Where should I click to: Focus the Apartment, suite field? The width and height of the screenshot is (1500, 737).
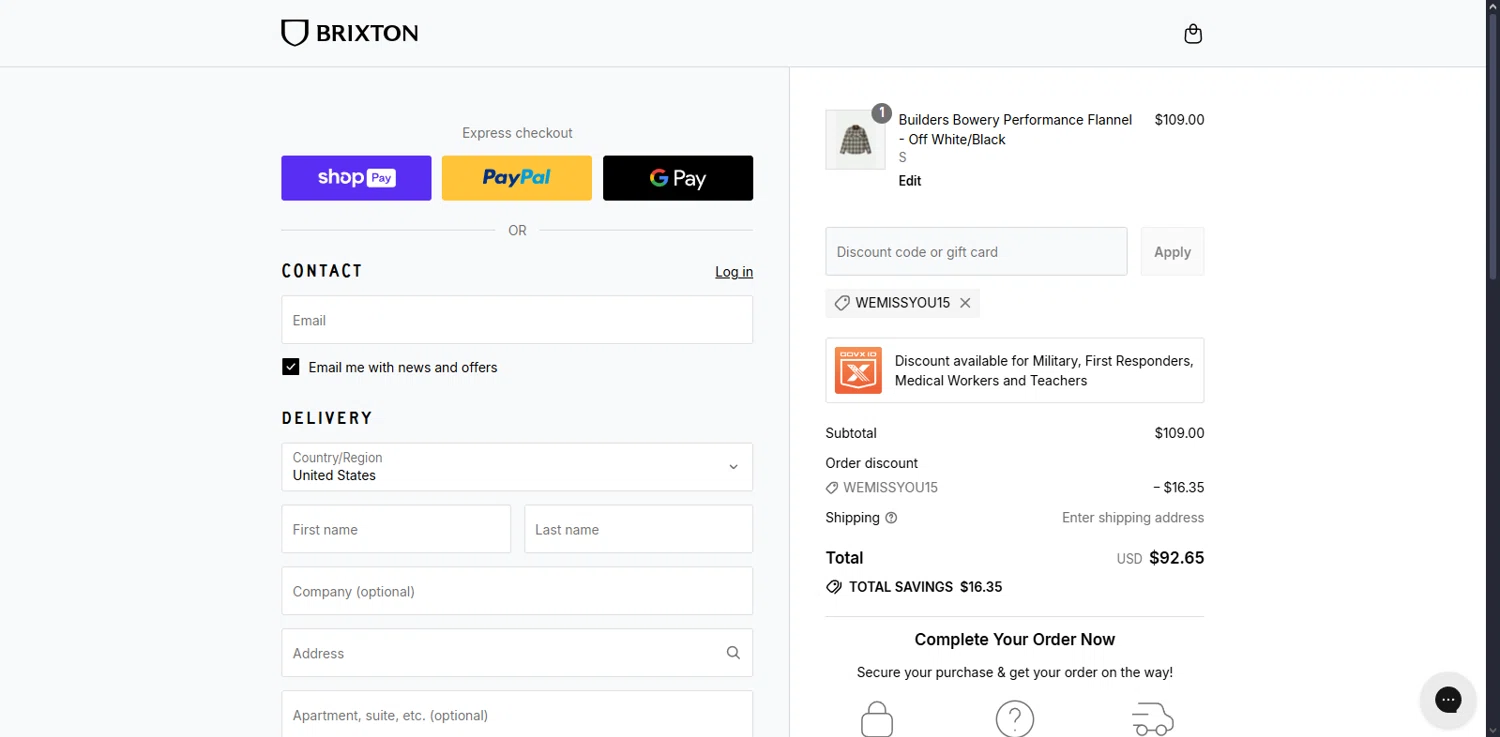click(517, 714)
